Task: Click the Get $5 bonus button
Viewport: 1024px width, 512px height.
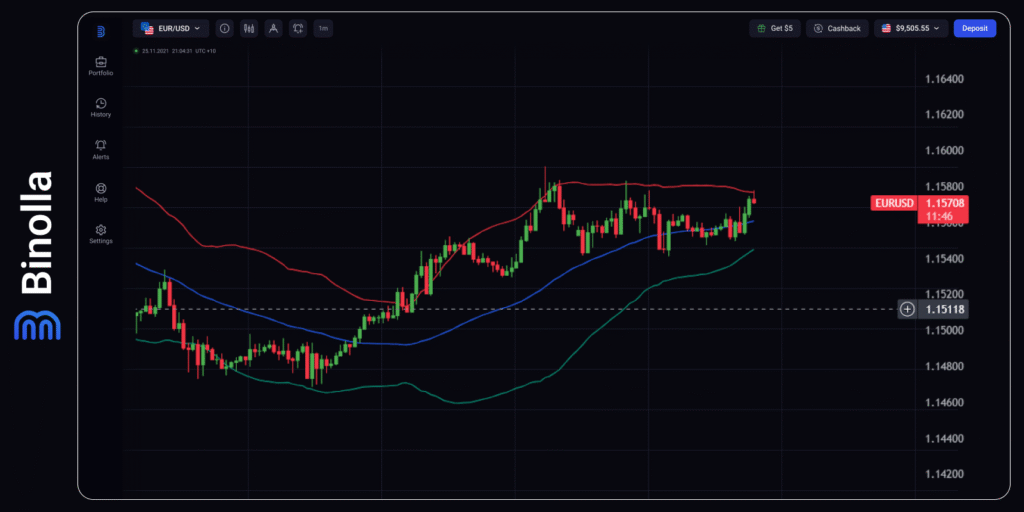Action: click(775, 29)
